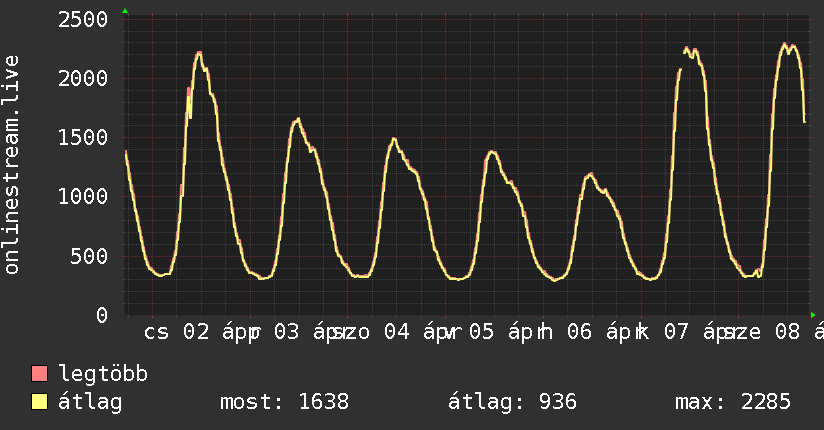The height and width of the screenshot is (430, 824).
Task: Click the 2500 y-axis label
Action: point(84,20)
